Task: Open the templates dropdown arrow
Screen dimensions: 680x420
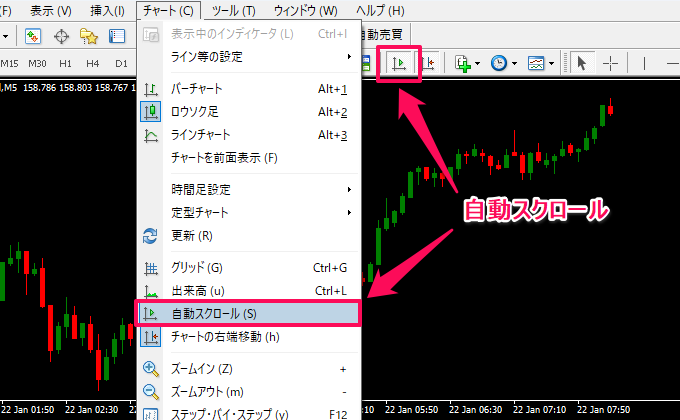Action: coord(551,63)
